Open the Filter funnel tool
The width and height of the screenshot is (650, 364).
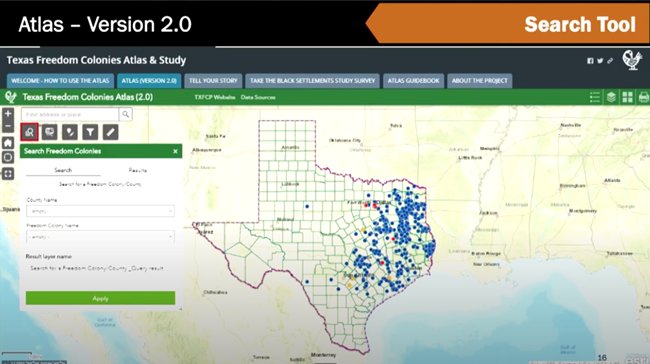[x=90, y=132]
